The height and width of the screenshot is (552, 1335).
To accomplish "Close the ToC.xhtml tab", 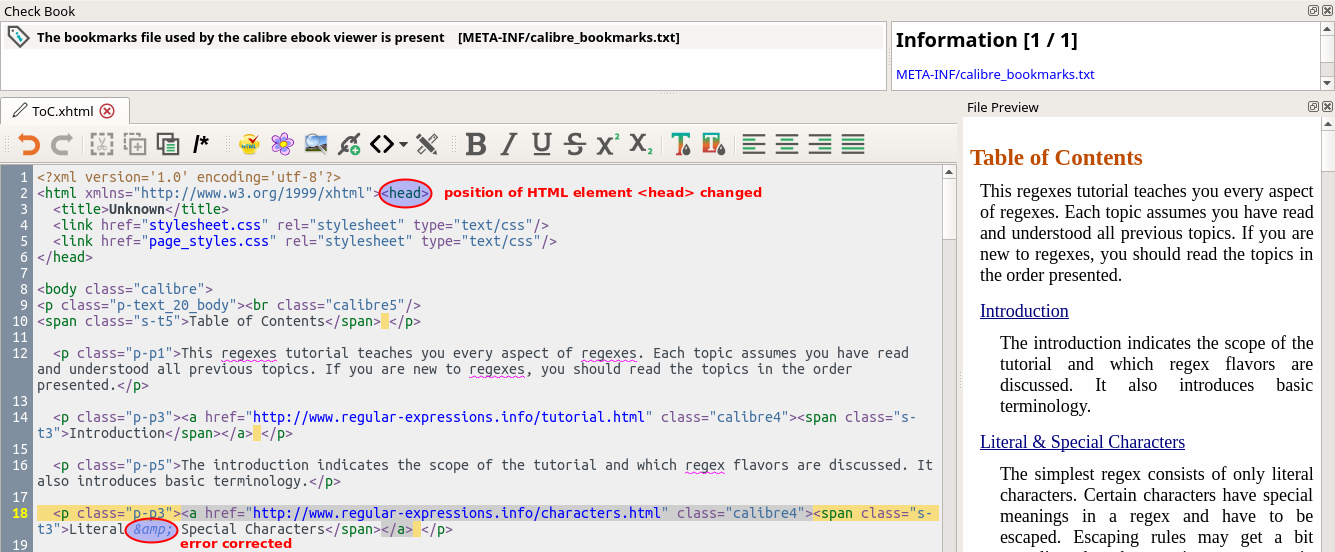I will tap(107, 111).
